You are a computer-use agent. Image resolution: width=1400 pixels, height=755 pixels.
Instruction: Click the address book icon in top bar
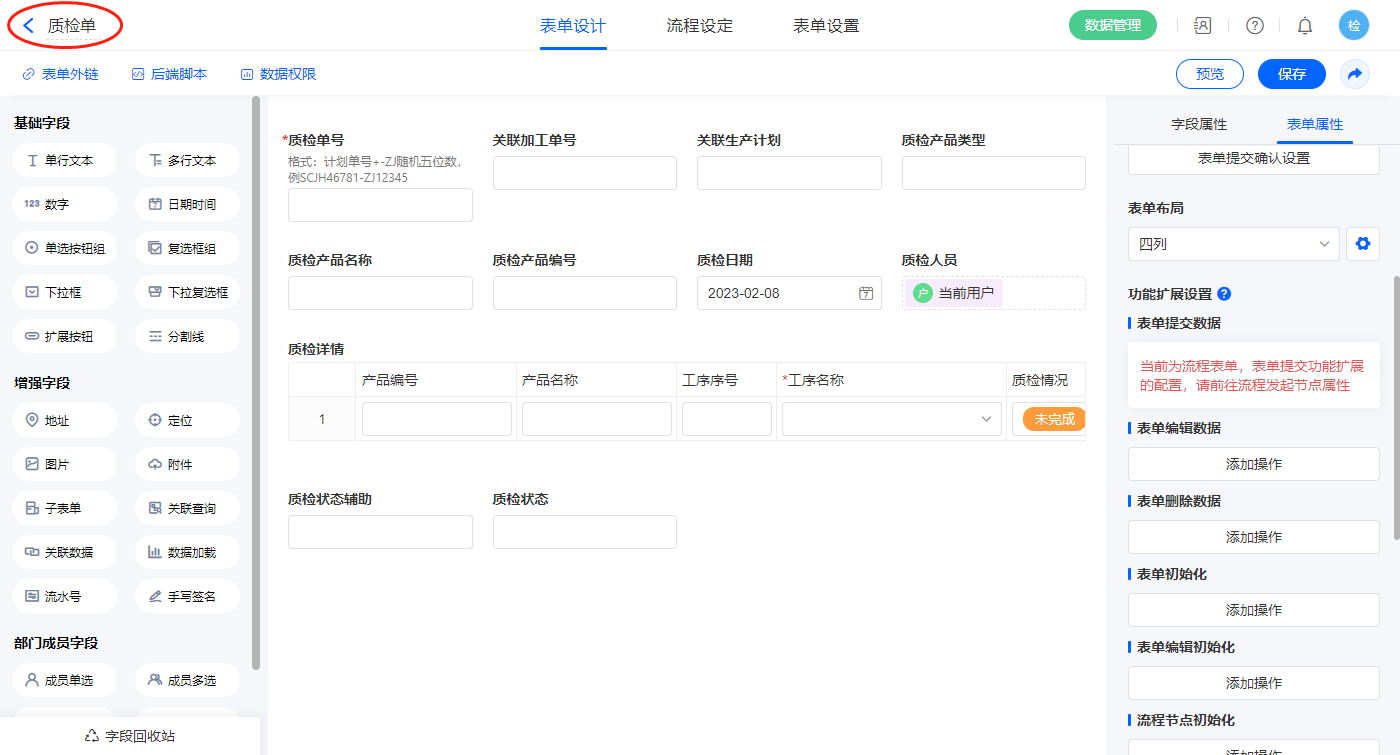pyautogui.click(x=1202, y=26)
